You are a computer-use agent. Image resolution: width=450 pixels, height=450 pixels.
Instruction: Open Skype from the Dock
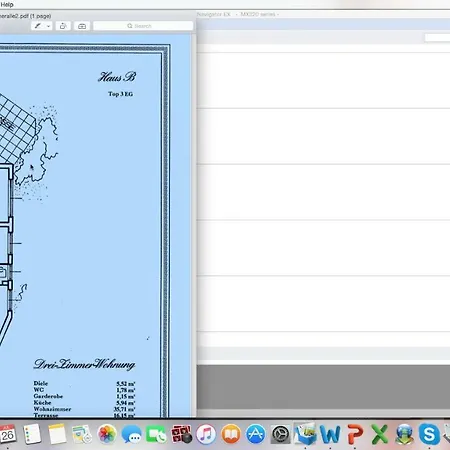pos(429,434)
